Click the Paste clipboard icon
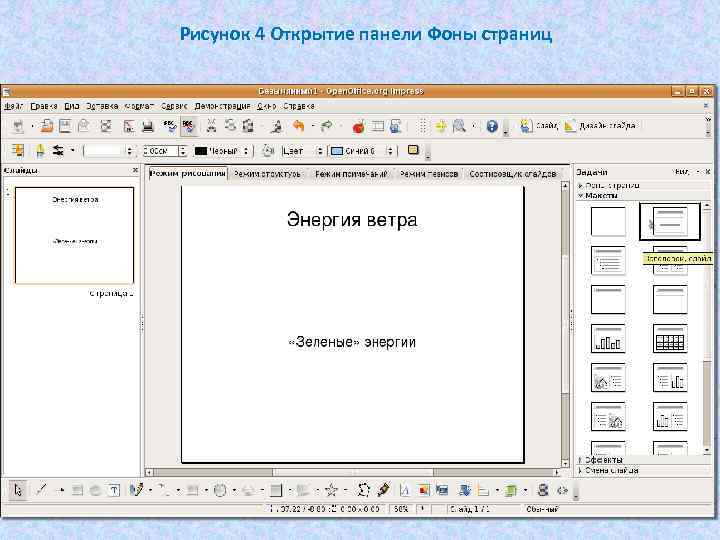The height and width of the screenshot is (540, 720). click(x=248, y=126)
